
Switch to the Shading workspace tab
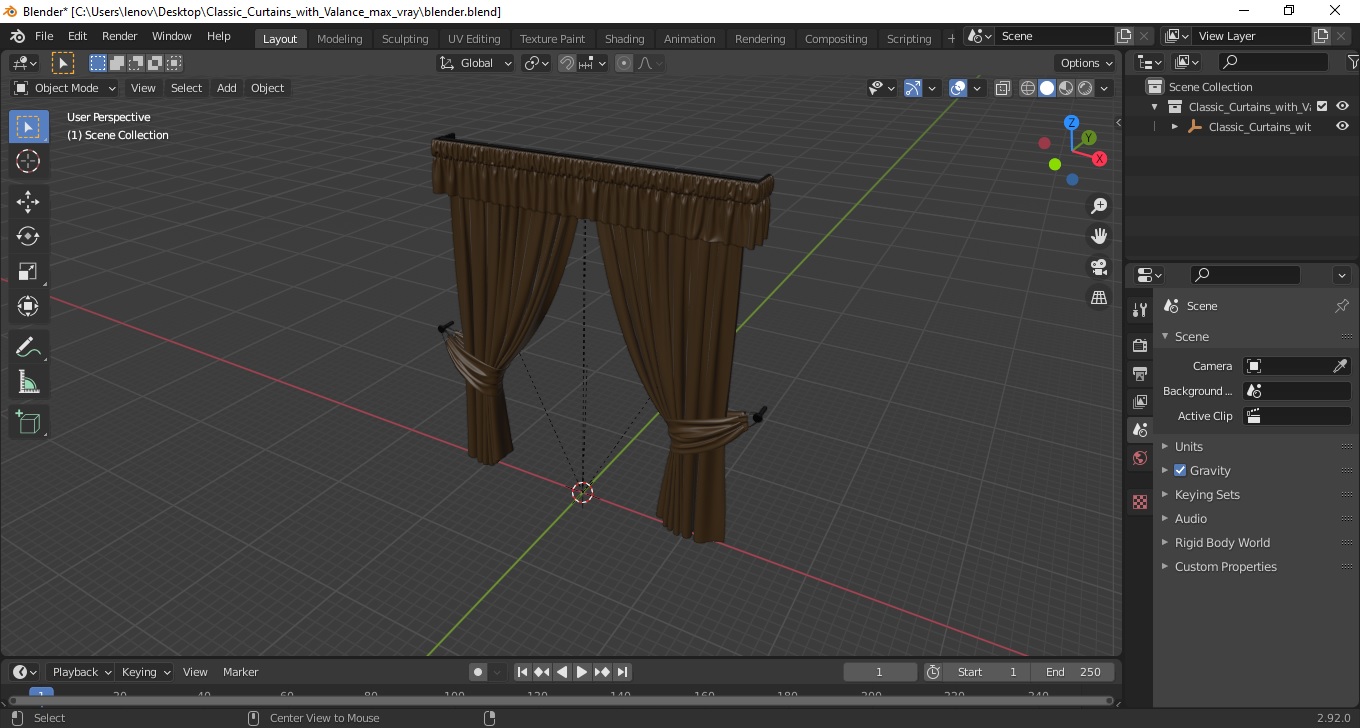tap(625, 38)
